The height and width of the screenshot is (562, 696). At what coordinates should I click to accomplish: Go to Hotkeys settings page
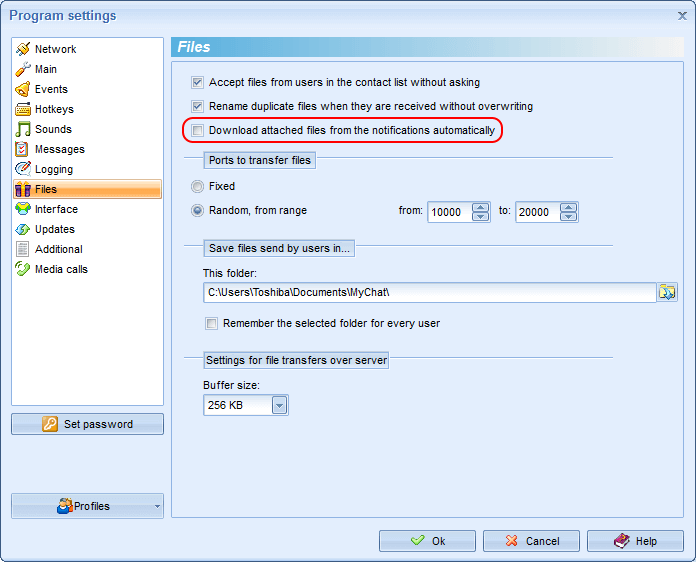[x=54, y=109]
